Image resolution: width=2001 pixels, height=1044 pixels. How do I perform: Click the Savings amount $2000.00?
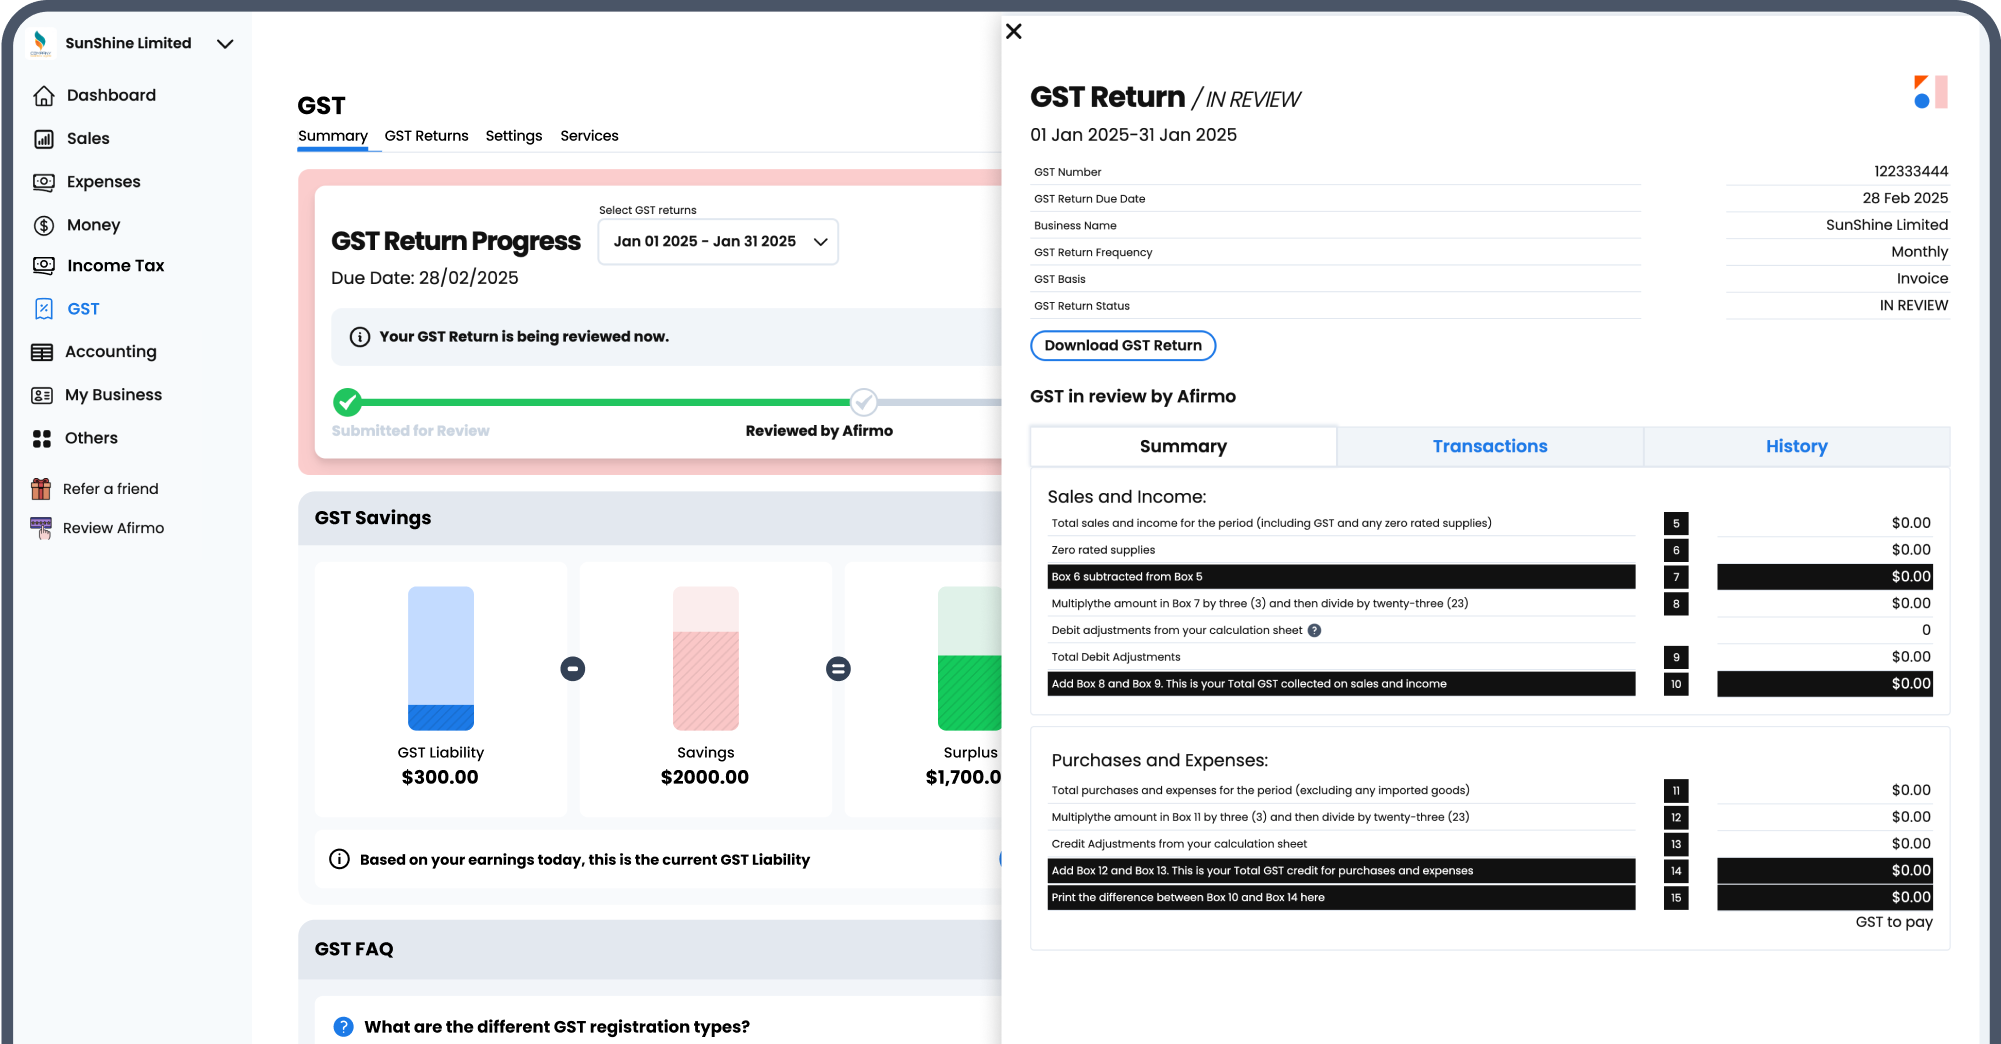(705, 777)
